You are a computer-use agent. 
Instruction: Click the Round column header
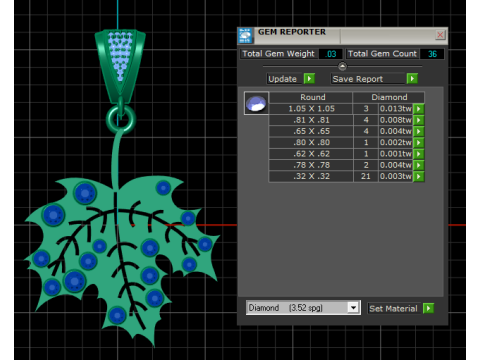312,97
